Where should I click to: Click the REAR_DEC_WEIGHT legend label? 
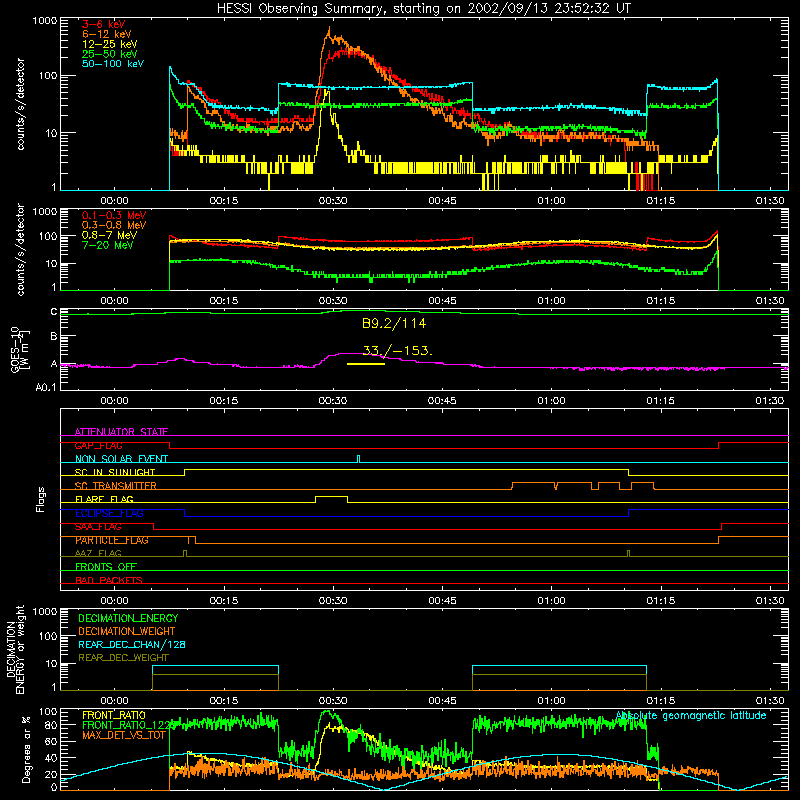pyautogui.click(x=123, y=658)
